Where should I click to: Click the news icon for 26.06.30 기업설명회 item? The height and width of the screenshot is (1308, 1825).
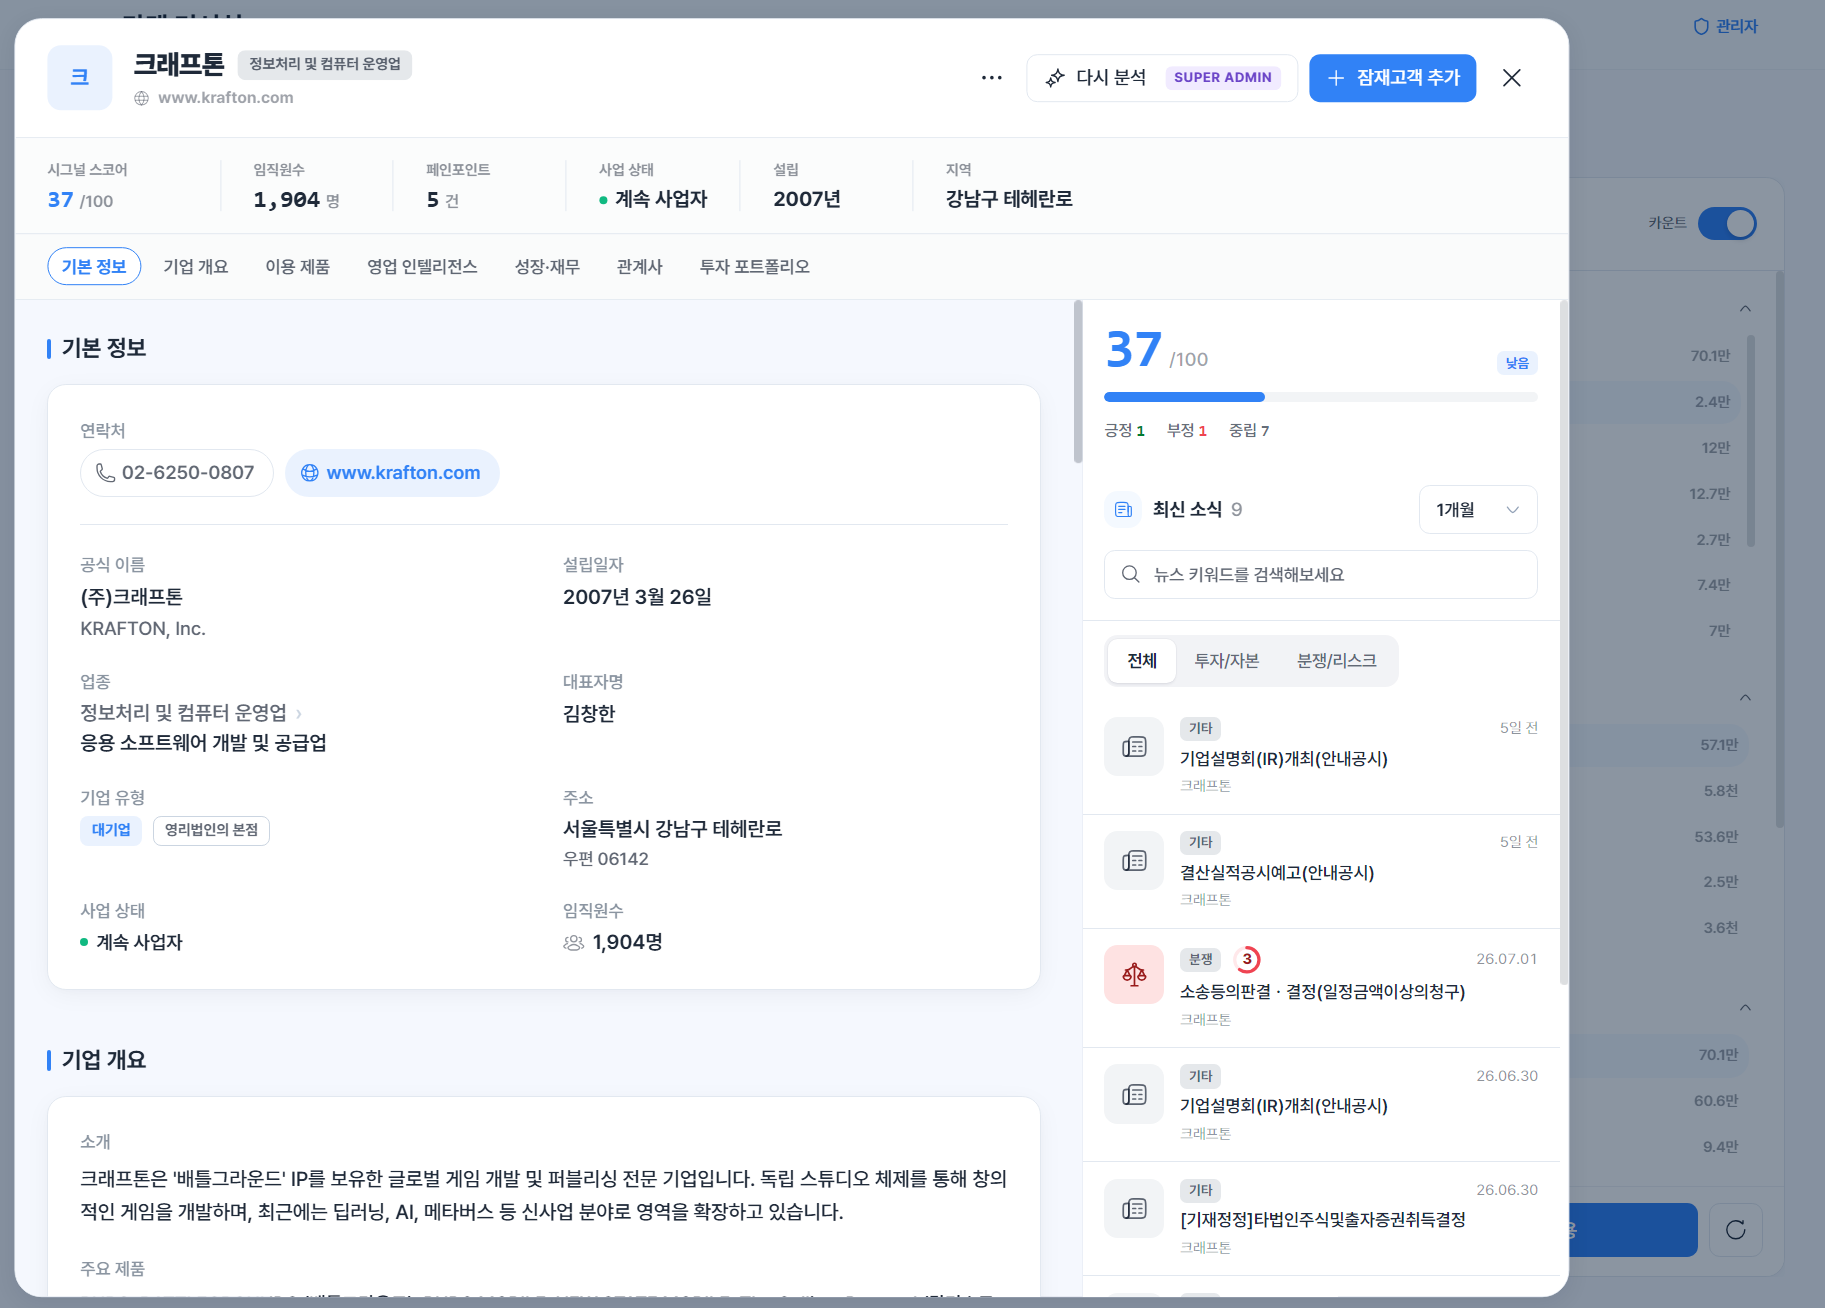point(1134,1094)
